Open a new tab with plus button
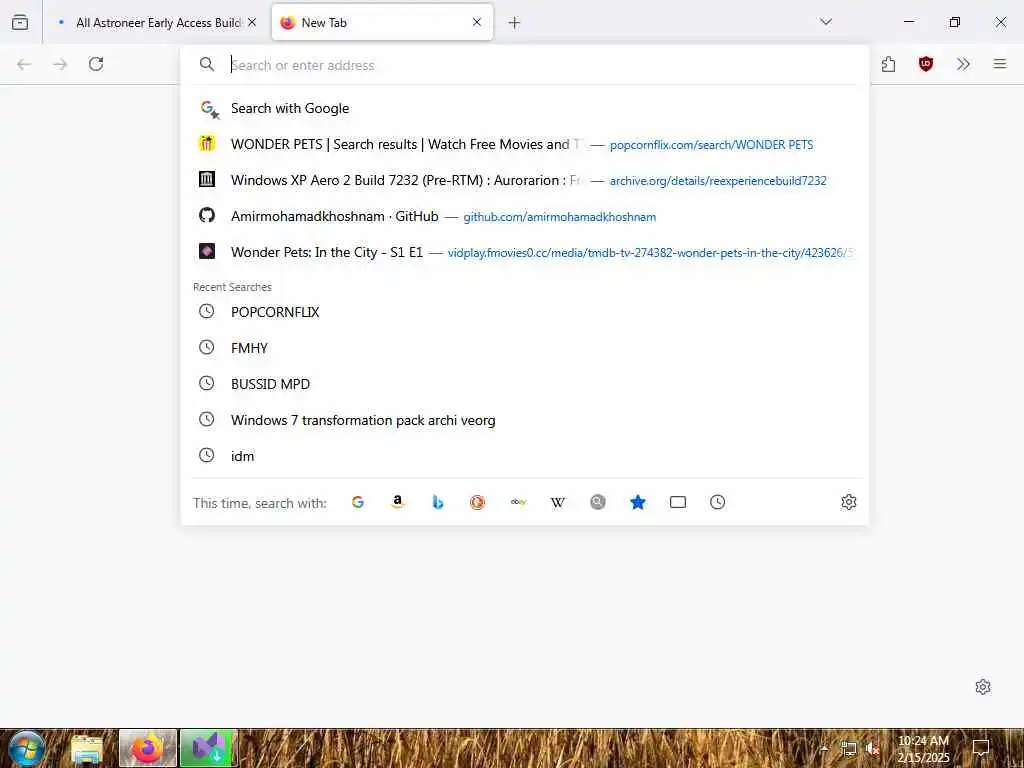This screenshot has height=768, width=1024. pyautogui.click(x=514, y=23)
